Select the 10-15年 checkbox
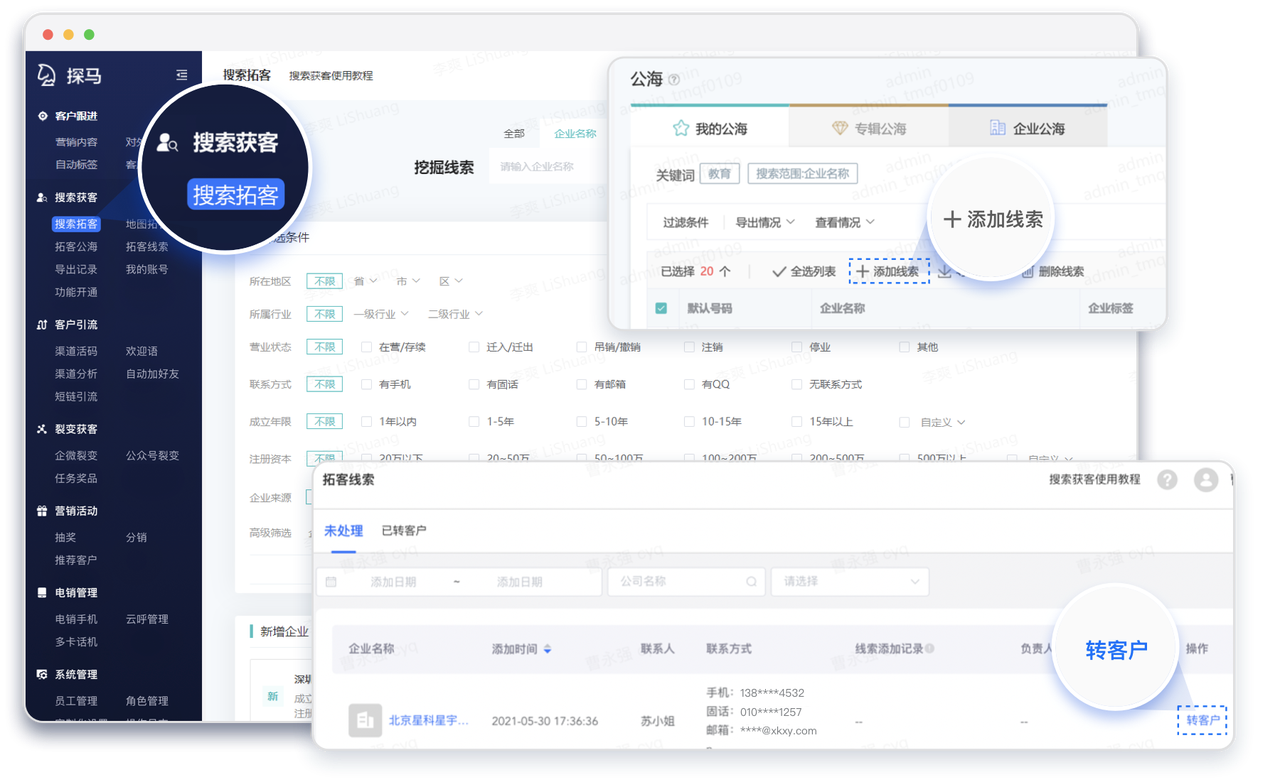The width and height of the screenshot is (1280, 782). coord(689,422)
